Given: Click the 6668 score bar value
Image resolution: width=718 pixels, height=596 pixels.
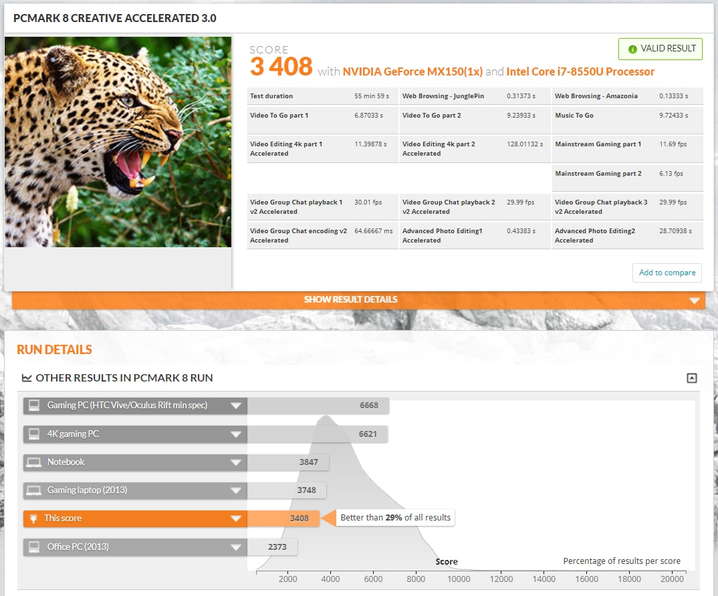Looking at the screenshot, I should click(369, 405).
